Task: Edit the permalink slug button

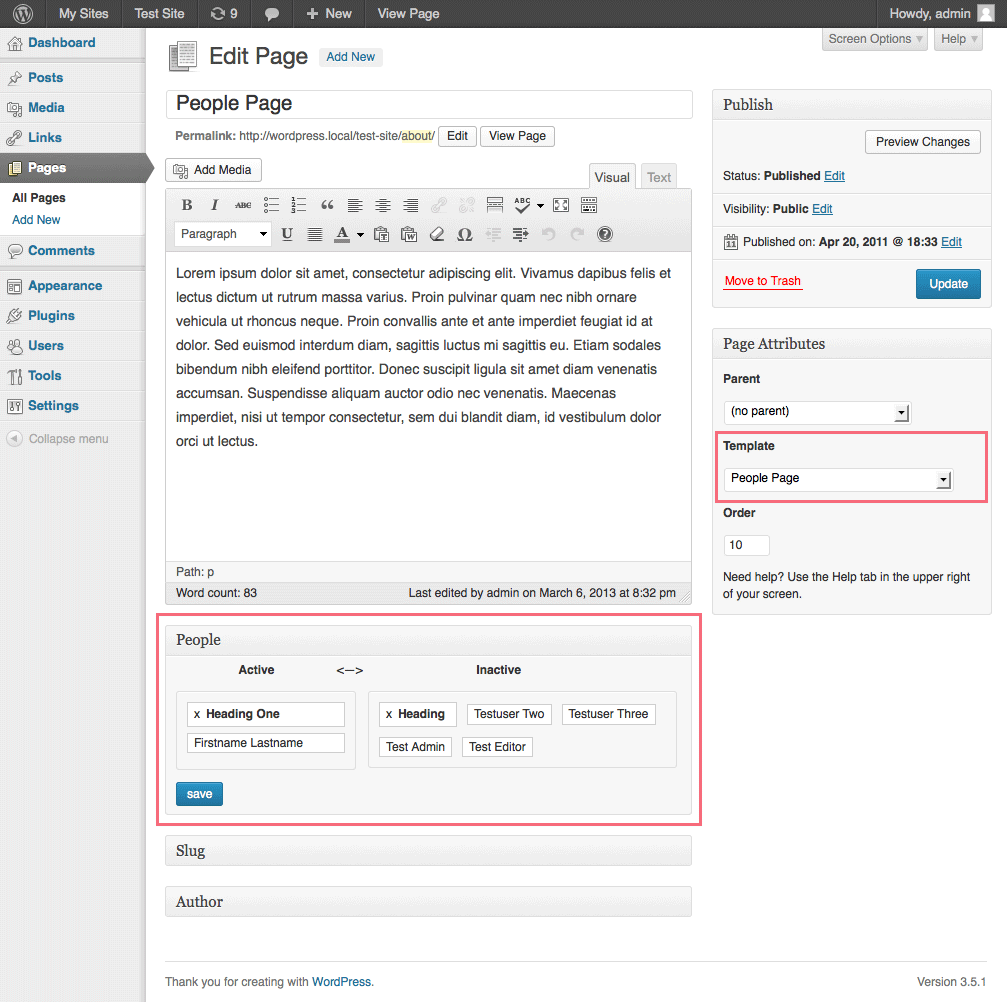Action: [457, 136]
